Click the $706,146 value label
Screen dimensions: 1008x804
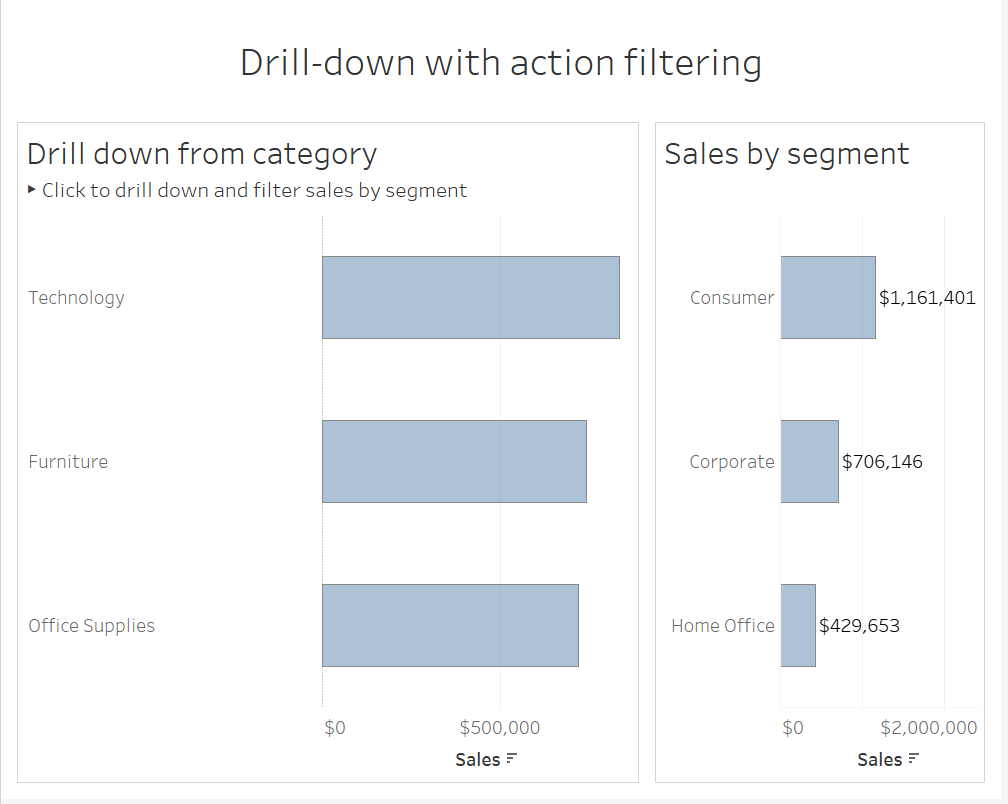(x=882, y=461)
